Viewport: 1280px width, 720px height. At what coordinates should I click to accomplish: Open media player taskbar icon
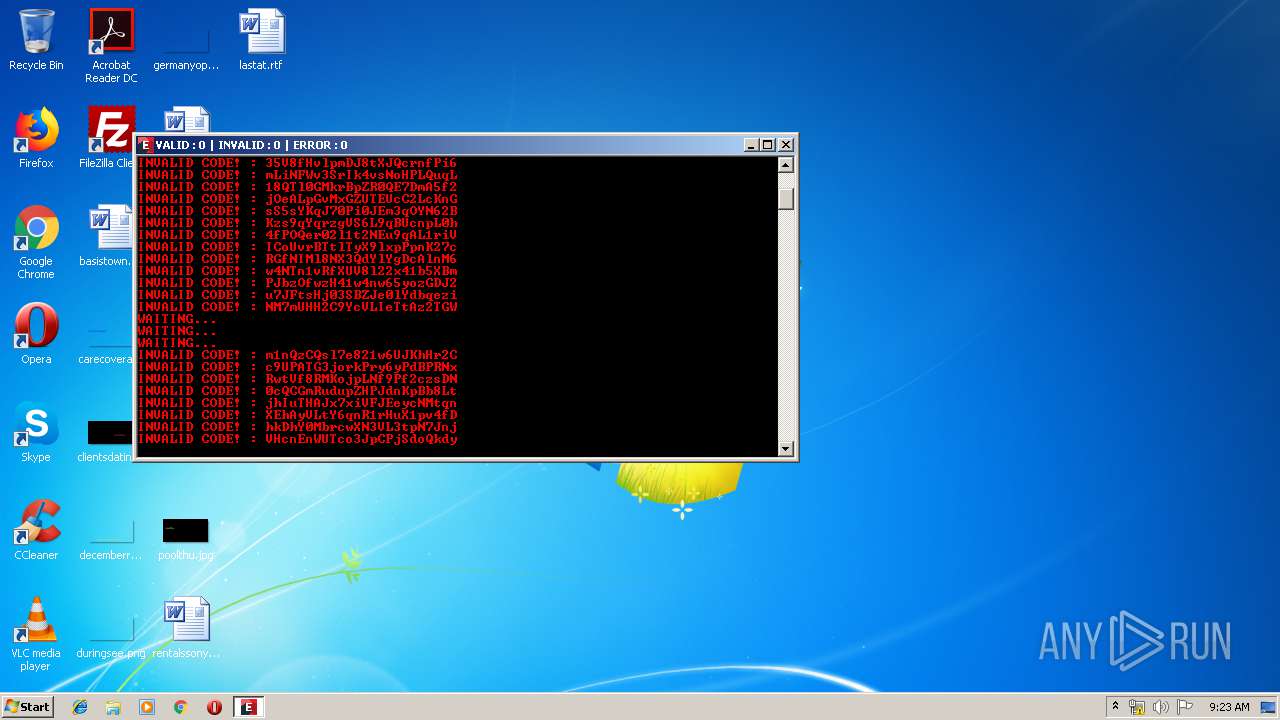[x=147, y=707]
